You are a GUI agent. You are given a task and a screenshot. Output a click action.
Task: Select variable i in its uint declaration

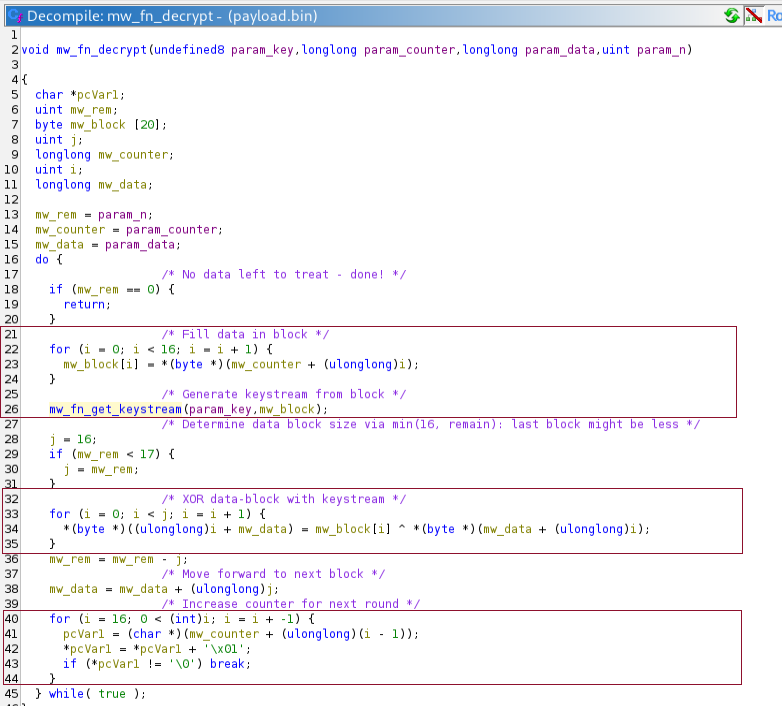pyautogui.click(x=73, y=170)
